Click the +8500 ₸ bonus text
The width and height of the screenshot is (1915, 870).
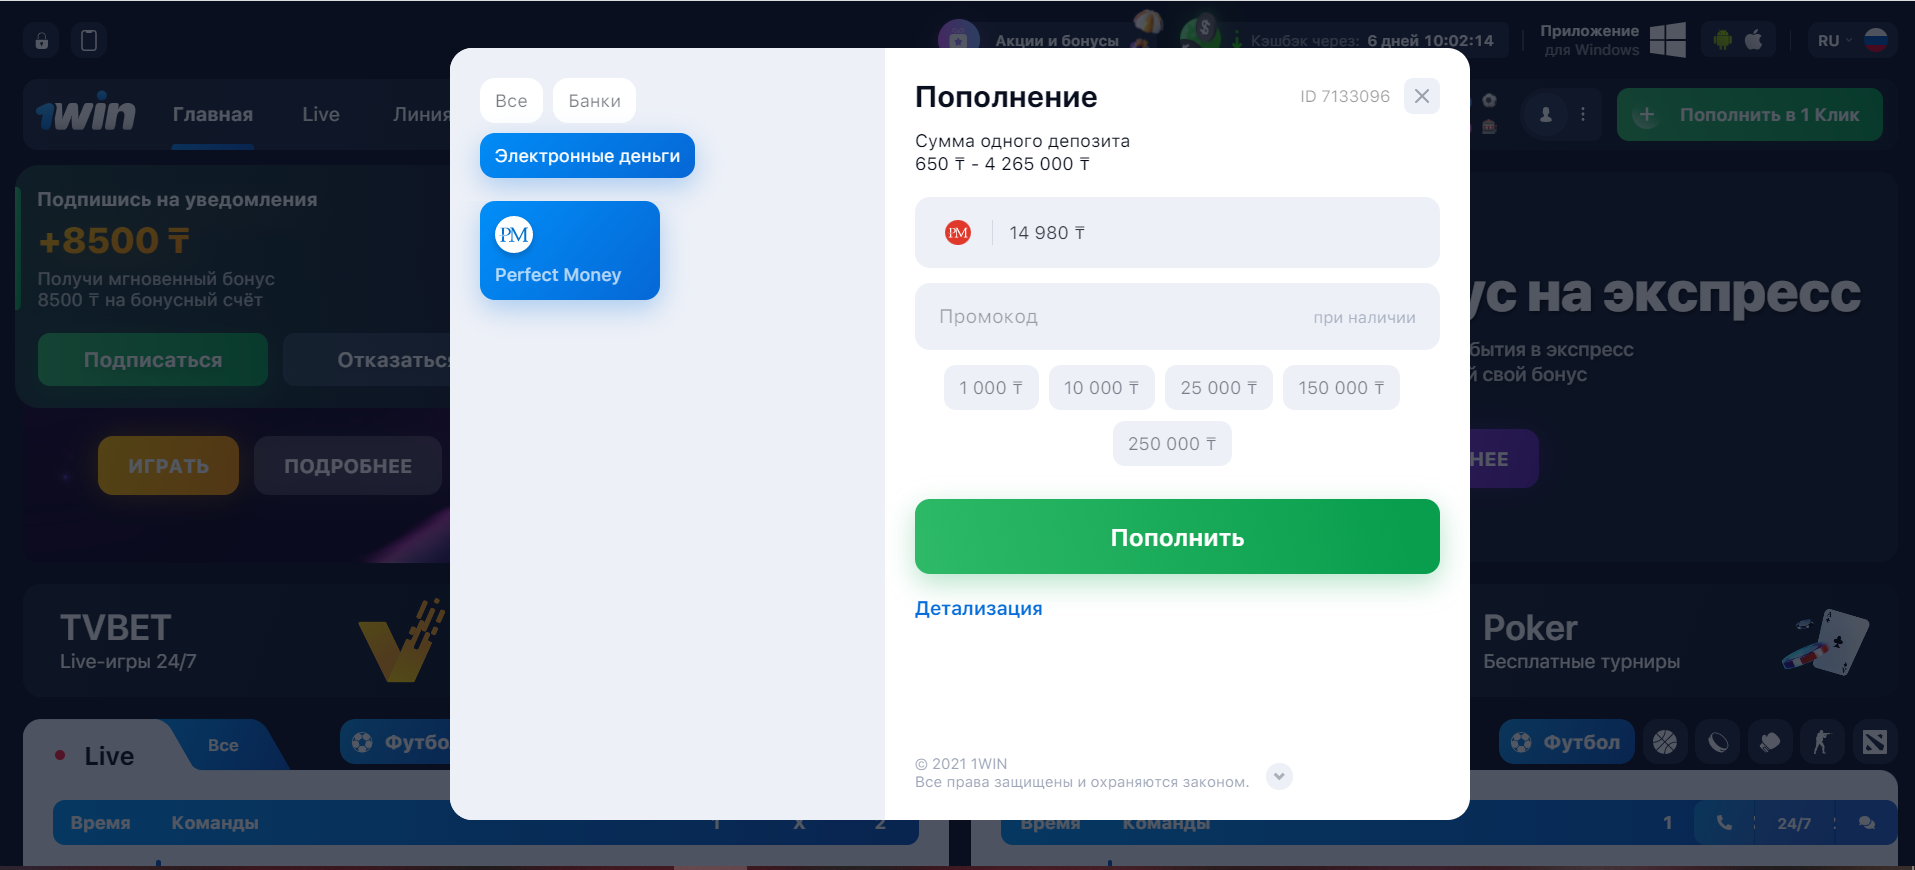pos(113,240)
